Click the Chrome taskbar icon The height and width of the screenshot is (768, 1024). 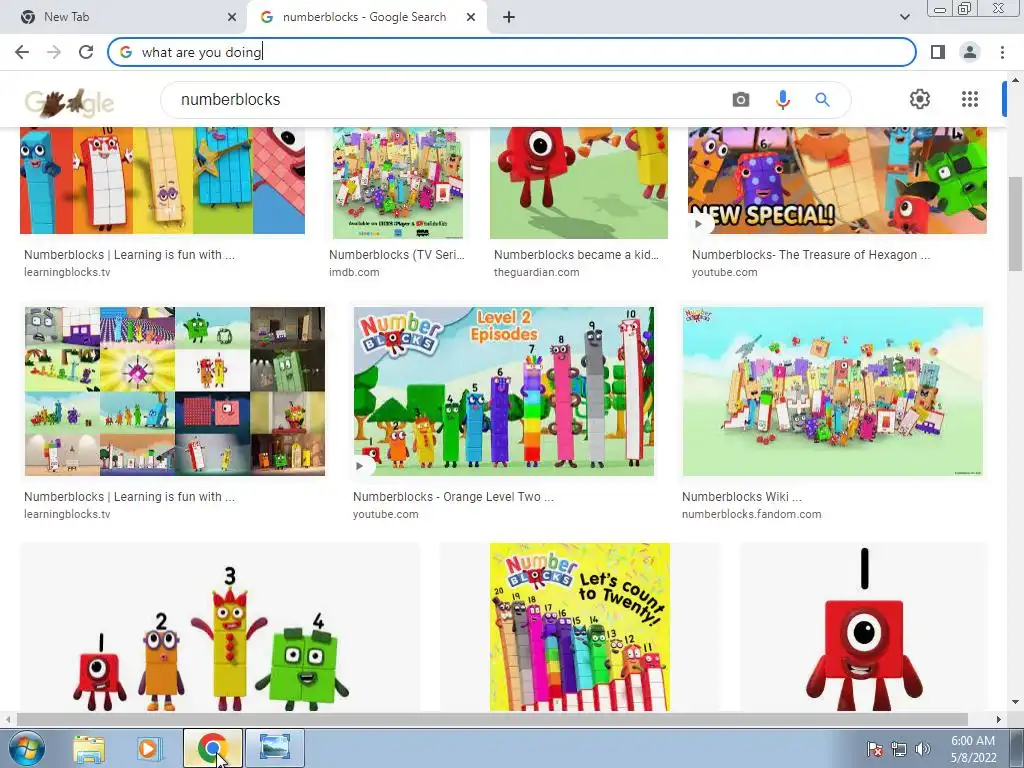(x=212, y=749)
